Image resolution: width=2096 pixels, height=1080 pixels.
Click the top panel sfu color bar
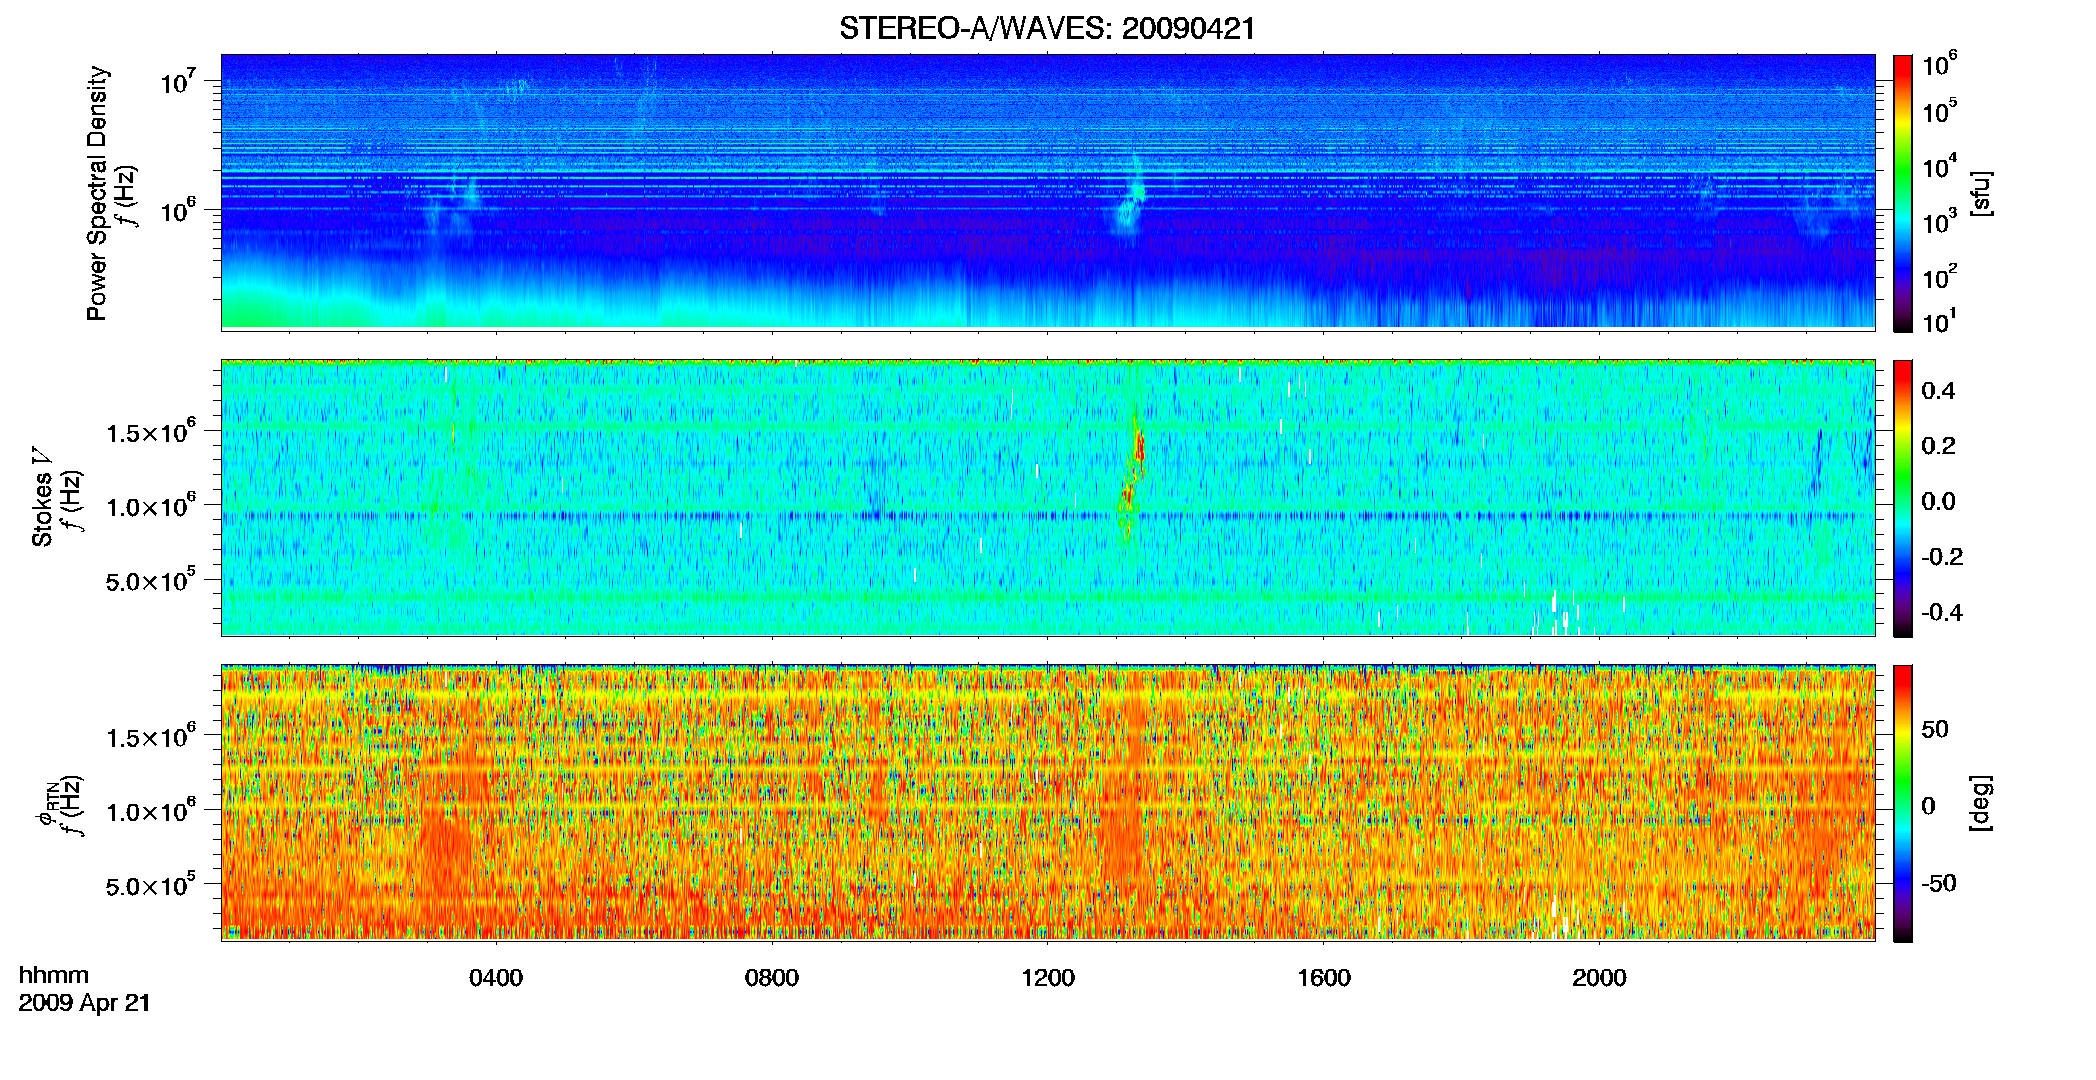pyautogui.click(x=1903, y=192)
